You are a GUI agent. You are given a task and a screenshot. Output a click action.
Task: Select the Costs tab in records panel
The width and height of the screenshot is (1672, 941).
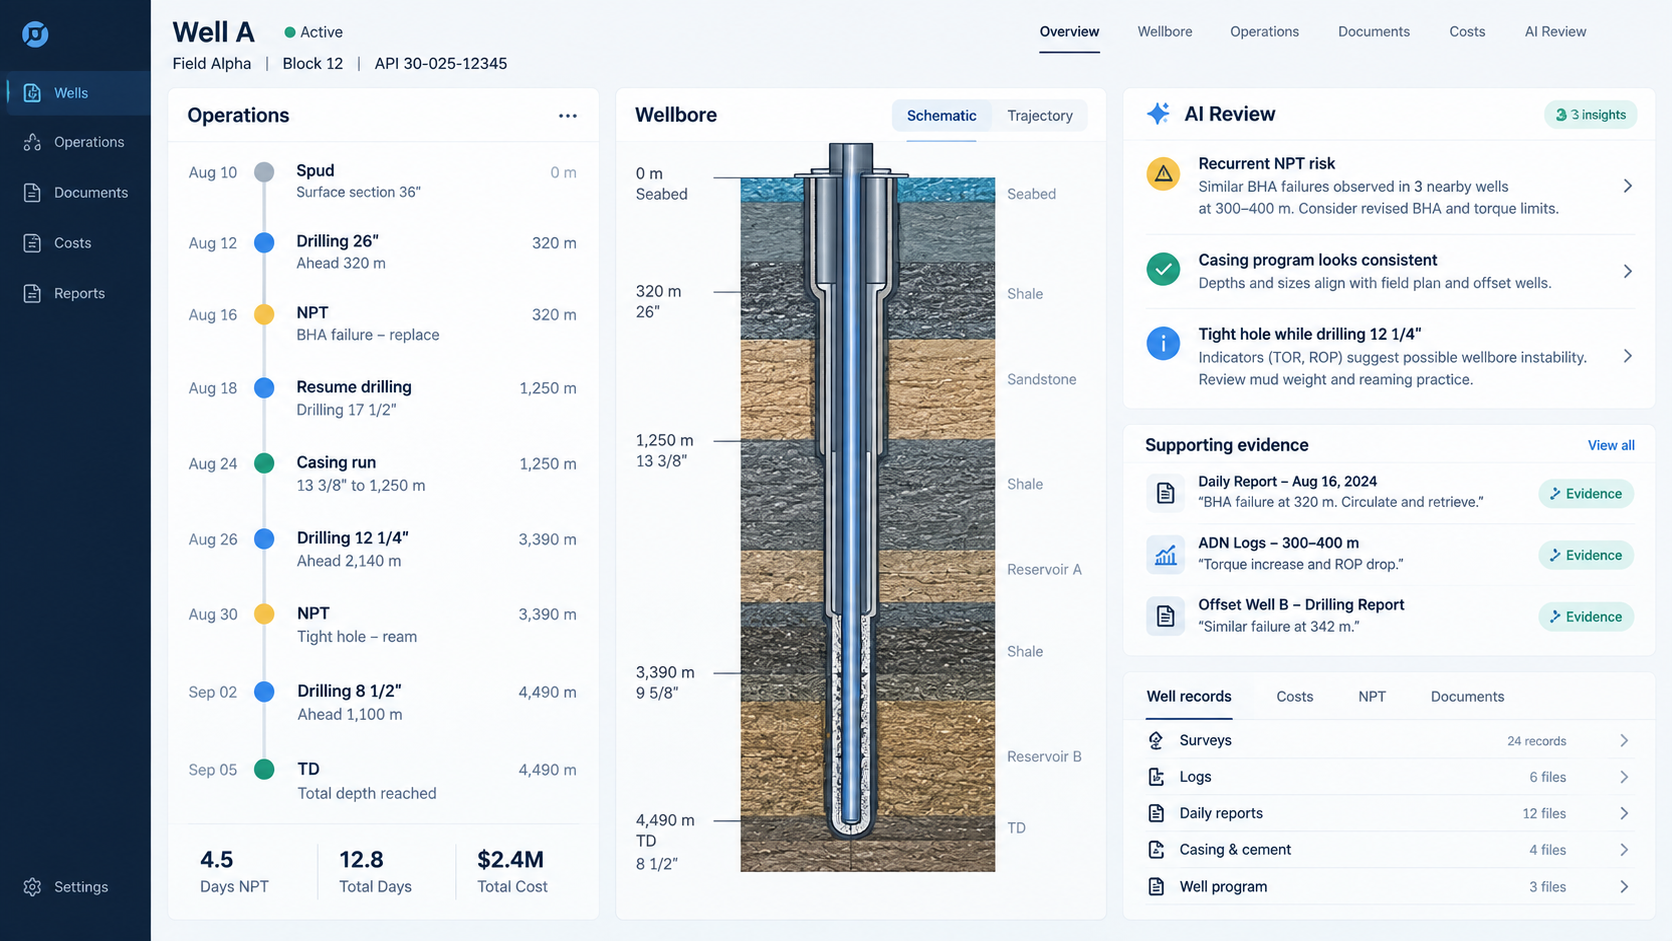(x=1295, y=697)
